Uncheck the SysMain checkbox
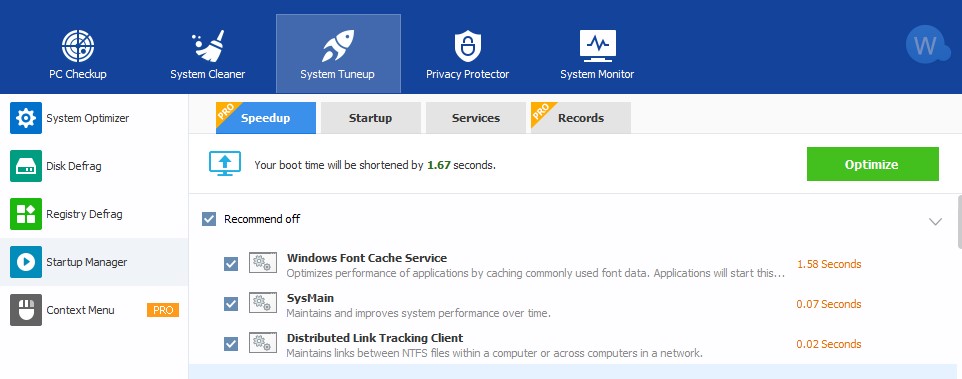 point(231,304)
